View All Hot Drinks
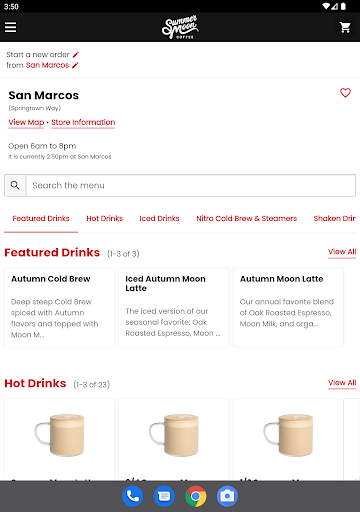The height and width of the screenshot is (512, 360). click(342, 383)
